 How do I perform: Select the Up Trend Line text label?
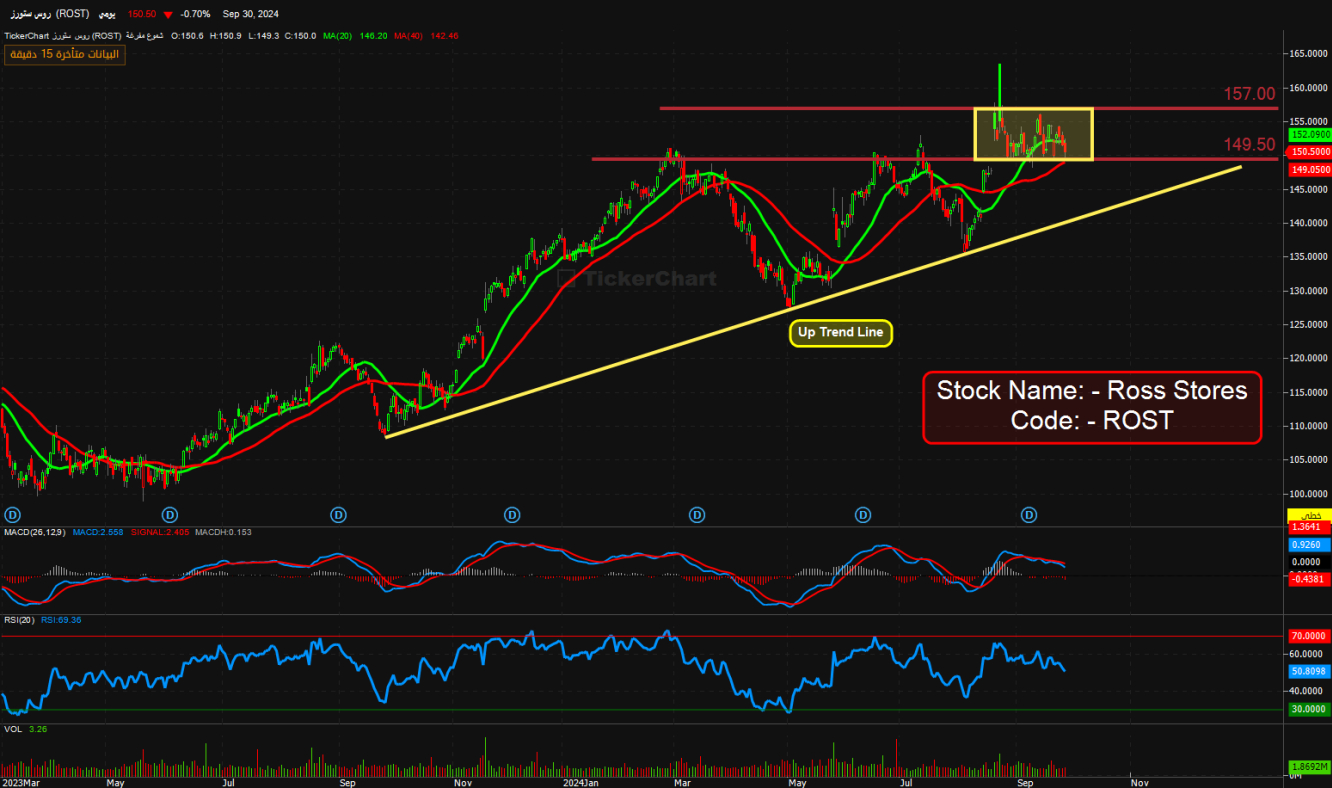(841, 333)
